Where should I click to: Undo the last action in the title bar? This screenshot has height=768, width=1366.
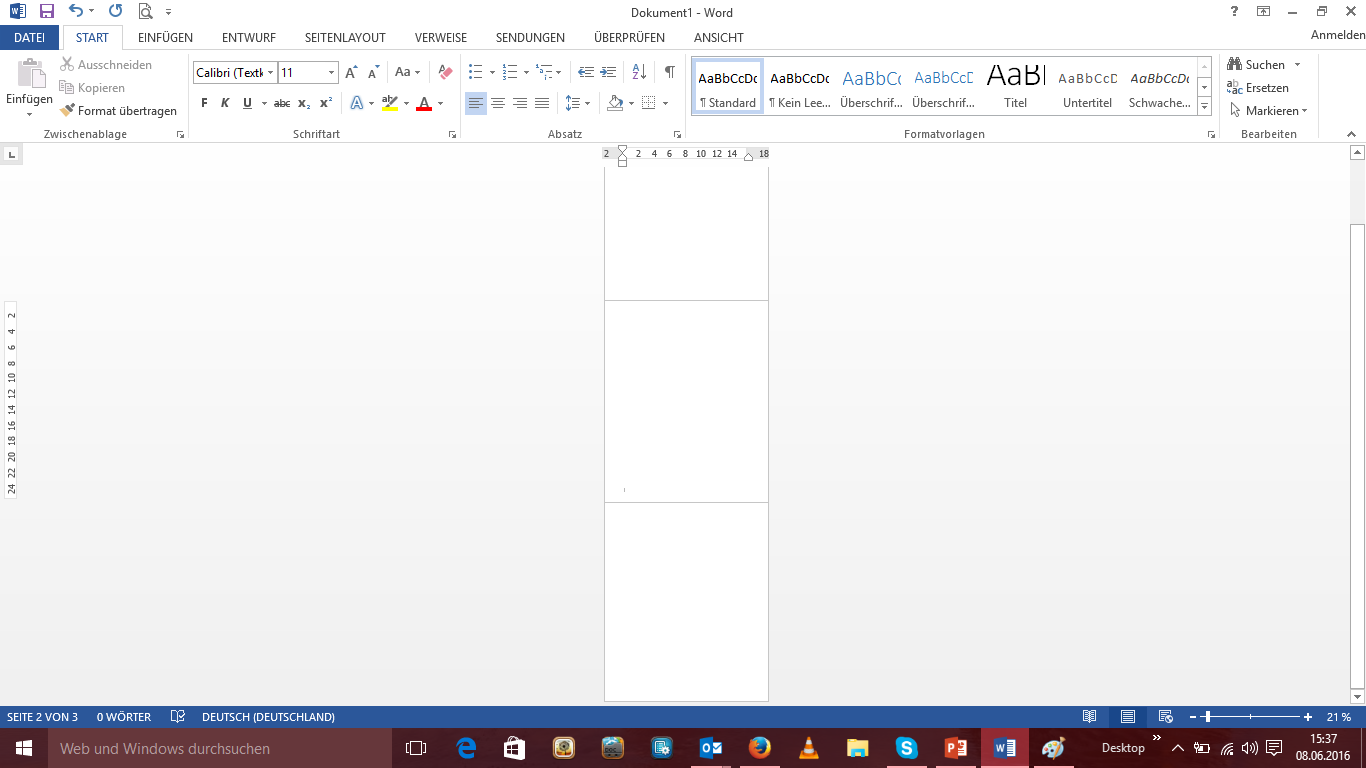click(x=76, y=12)
